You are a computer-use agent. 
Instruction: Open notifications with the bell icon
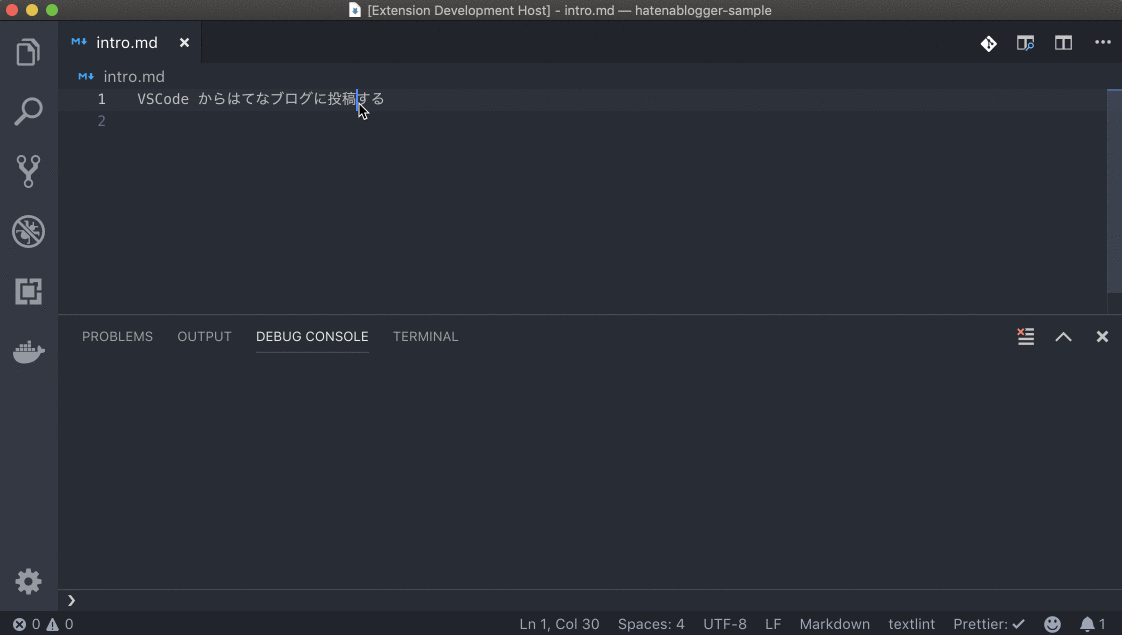[1092, 624]
